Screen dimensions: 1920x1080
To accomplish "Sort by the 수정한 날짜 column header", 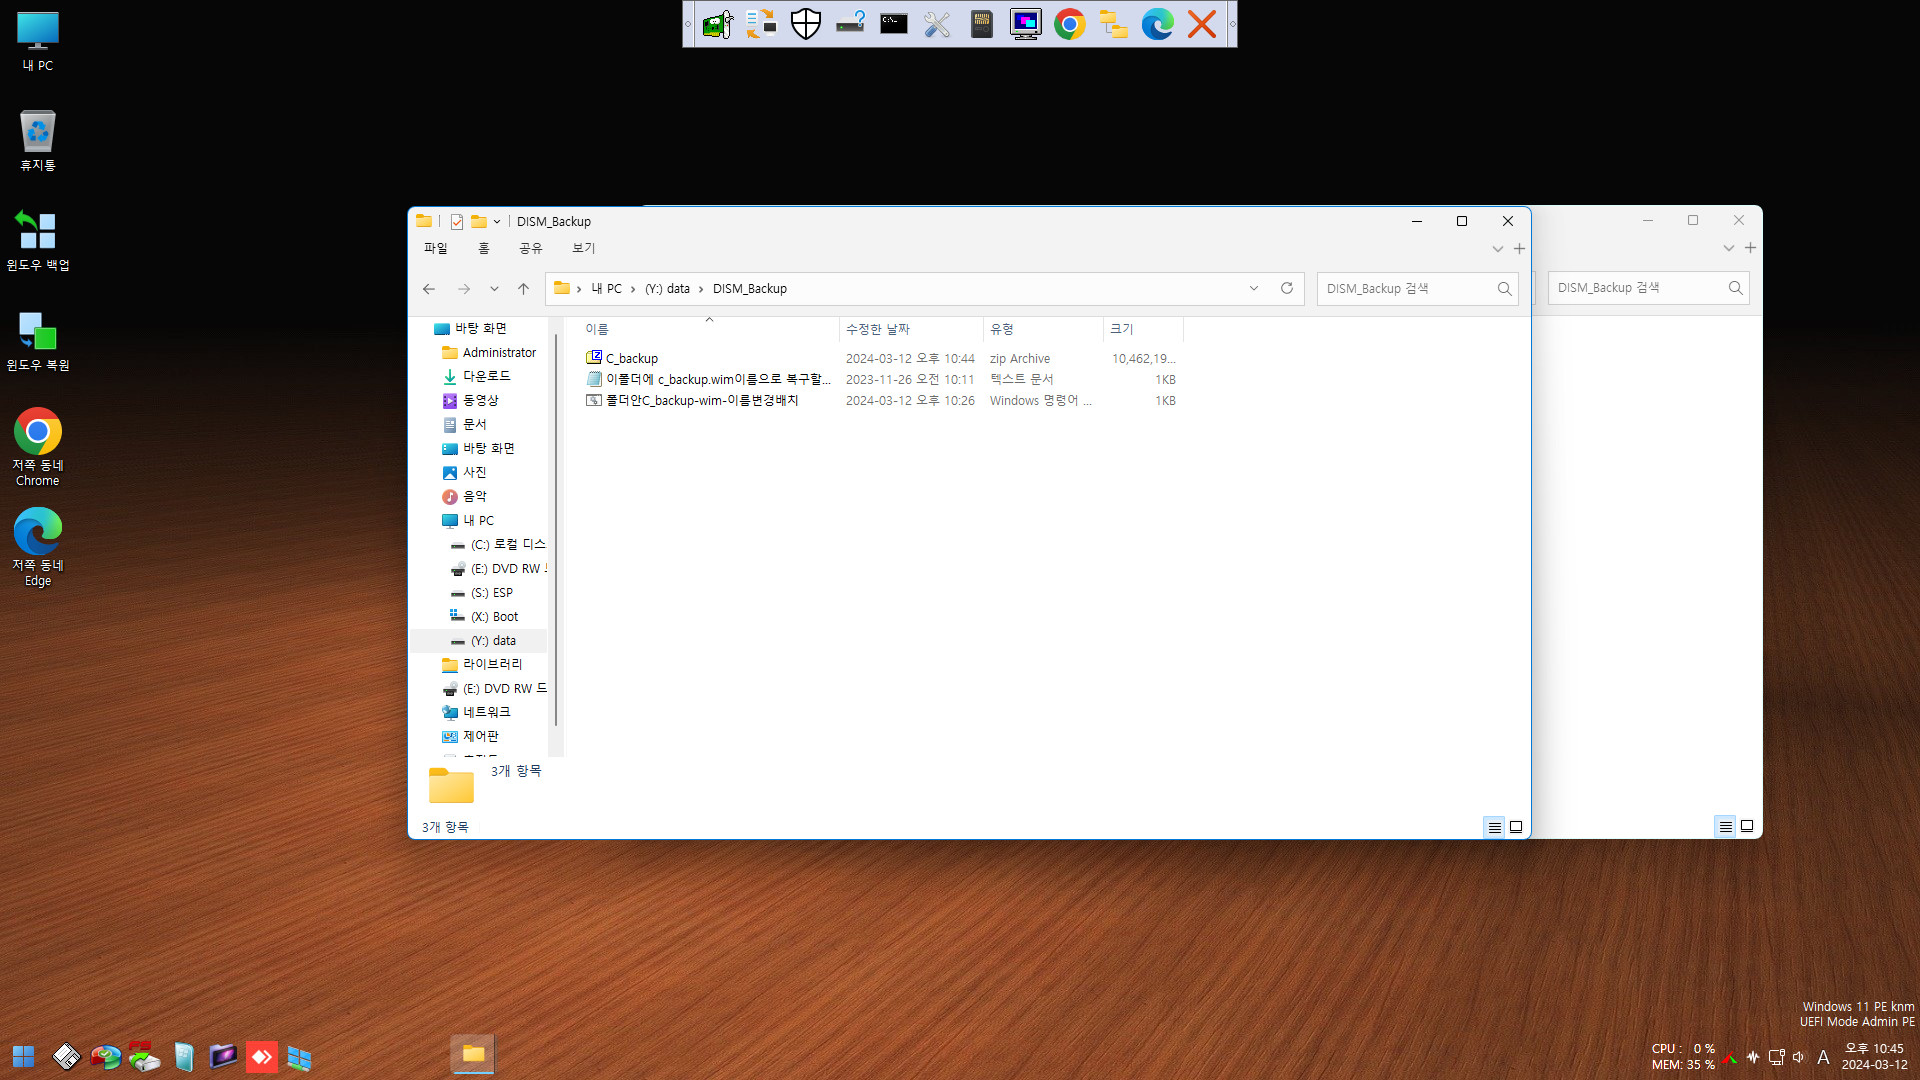I will pos(911,329).
